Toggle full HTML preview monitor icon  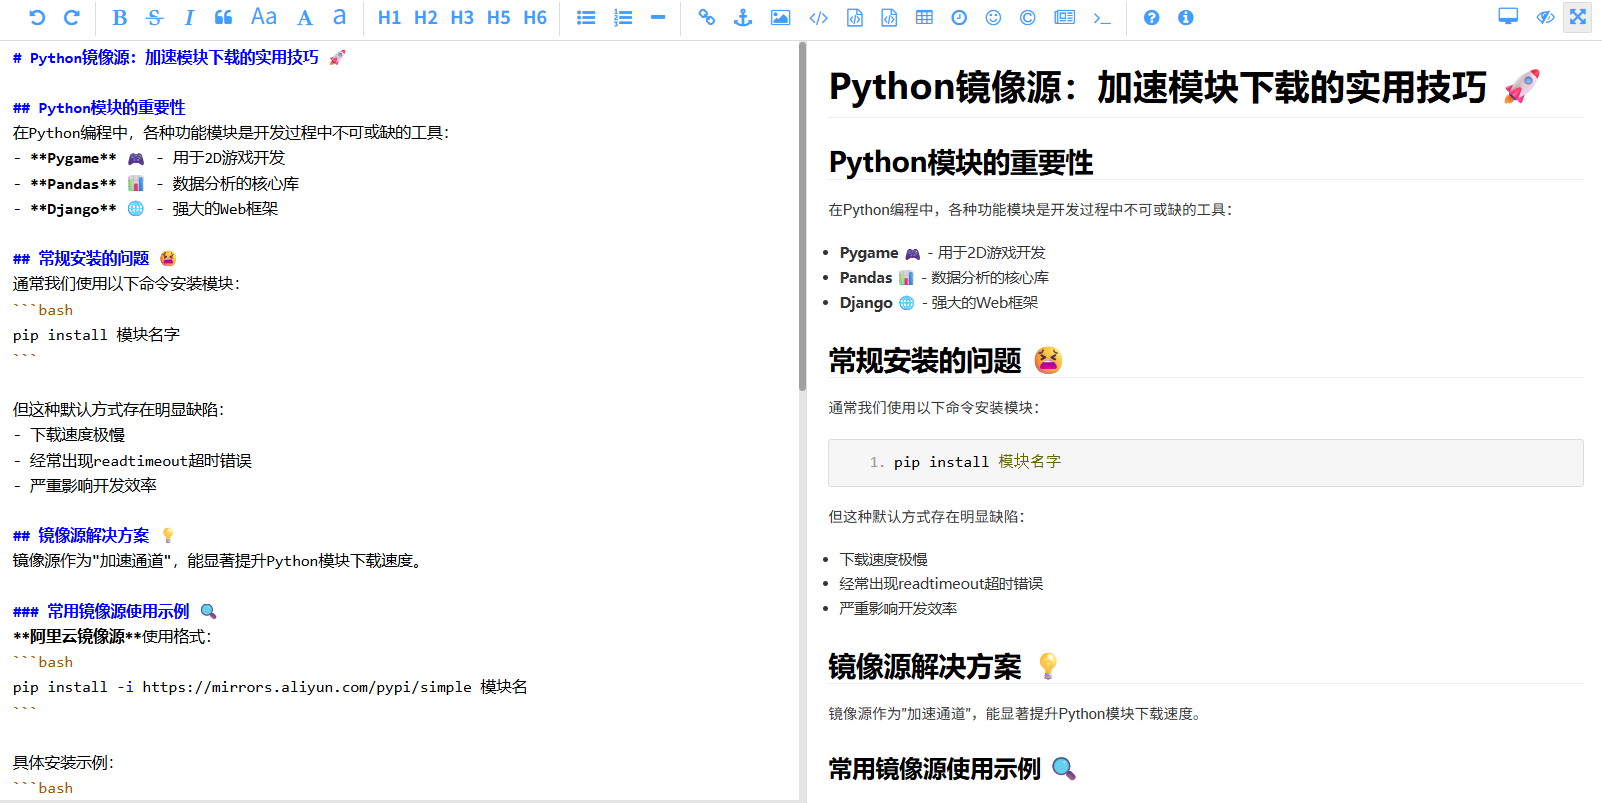coord(1508,17)
